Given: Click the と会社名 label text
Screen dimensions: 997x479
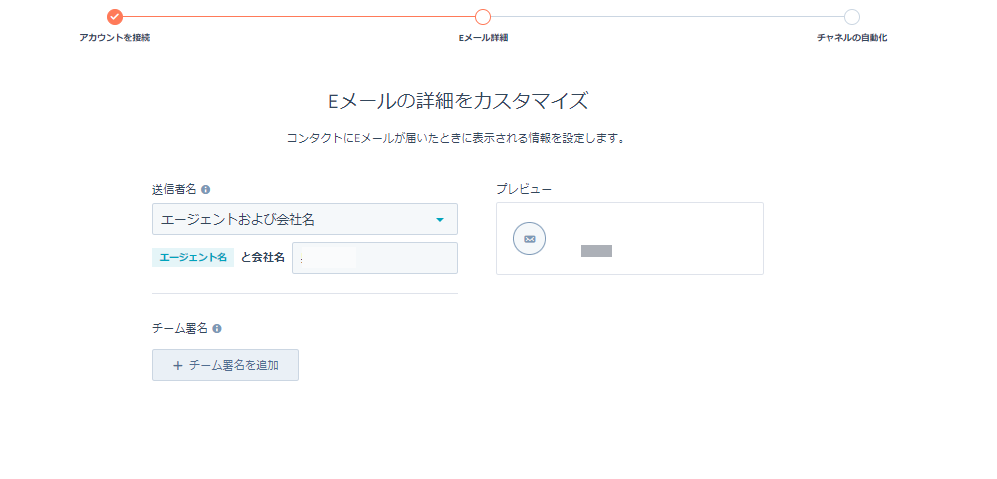Looking at the screenshot, I should [x=263, y=258].
